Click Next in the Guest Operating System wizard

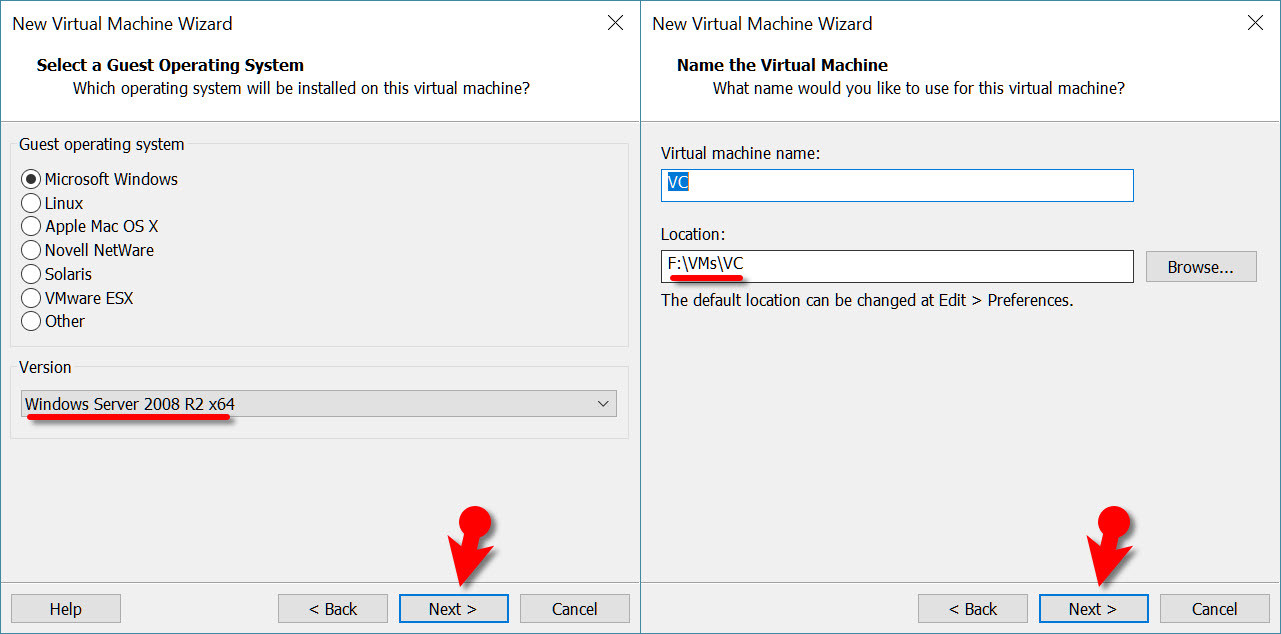coord(453,609)
